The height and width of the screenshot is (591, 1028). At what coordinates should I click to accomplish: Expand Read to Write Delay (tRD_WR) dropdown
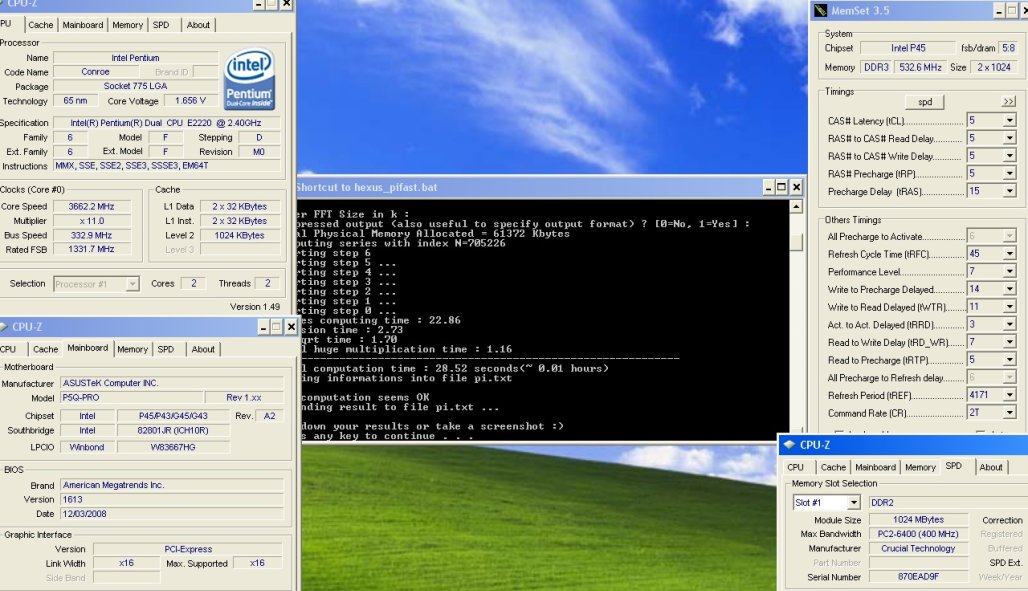coord(1010,342)
